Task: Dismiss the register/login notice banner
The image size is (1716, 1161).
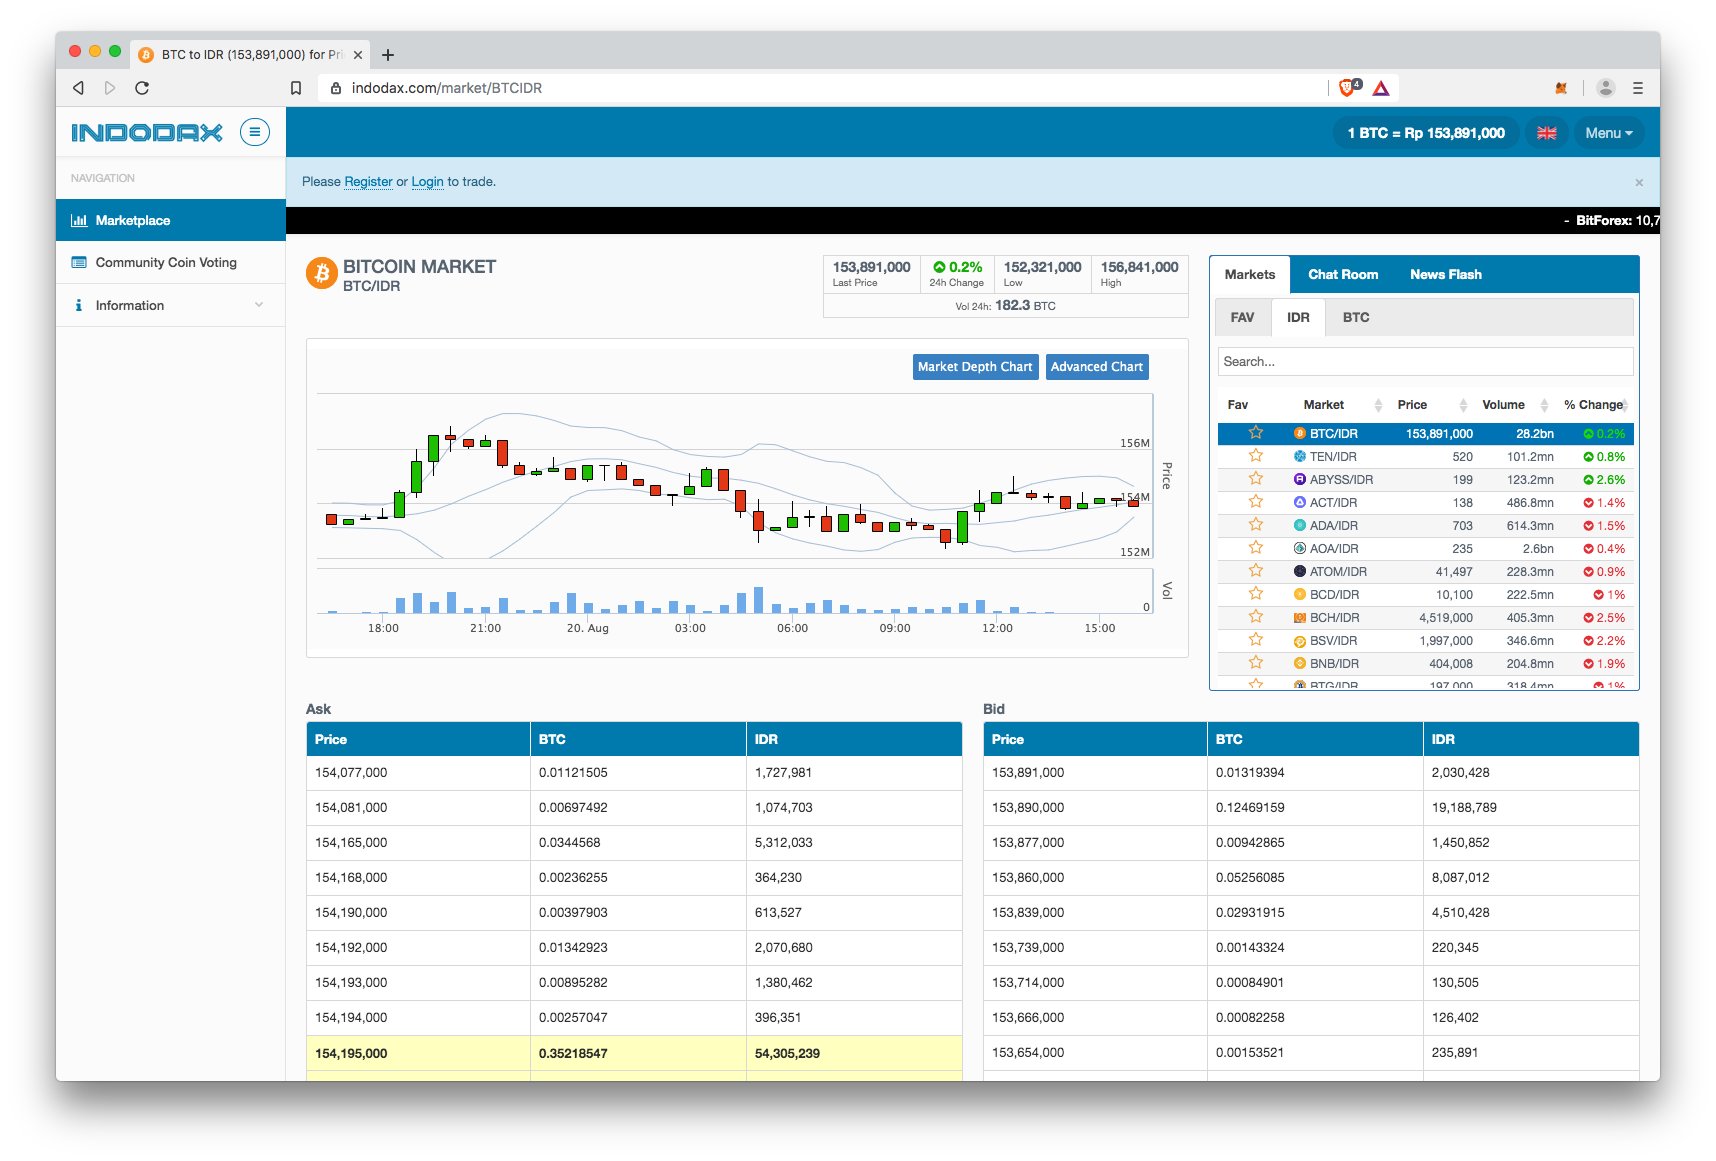Action: tap(1639, 182)
